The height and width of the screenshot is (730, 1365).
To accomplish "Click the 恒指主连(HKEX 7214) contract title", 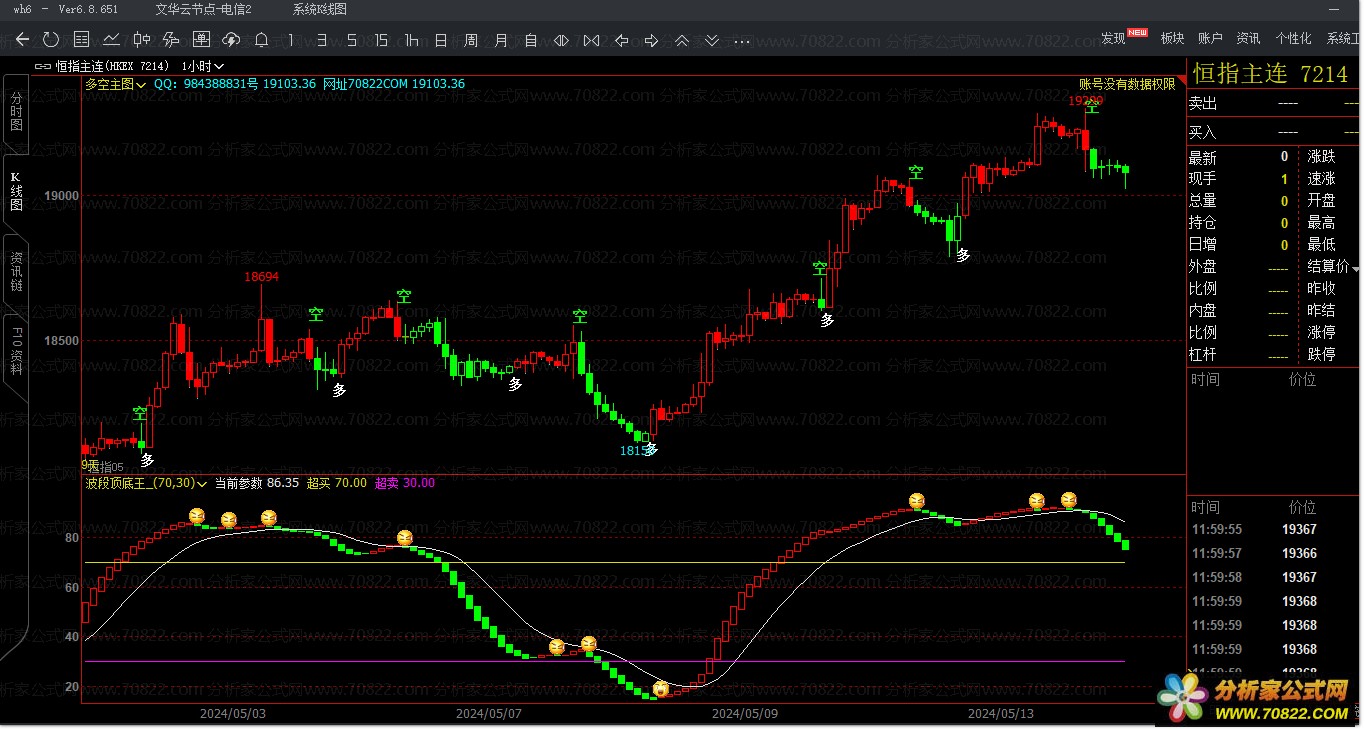I will click(114, 66).
